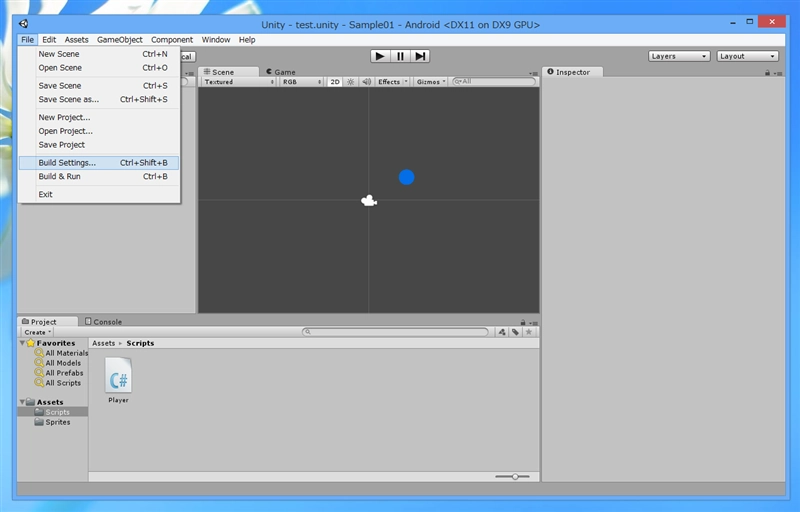Open the Layers dropdown
The image size is (800, 512).
(x=679, y=56)
